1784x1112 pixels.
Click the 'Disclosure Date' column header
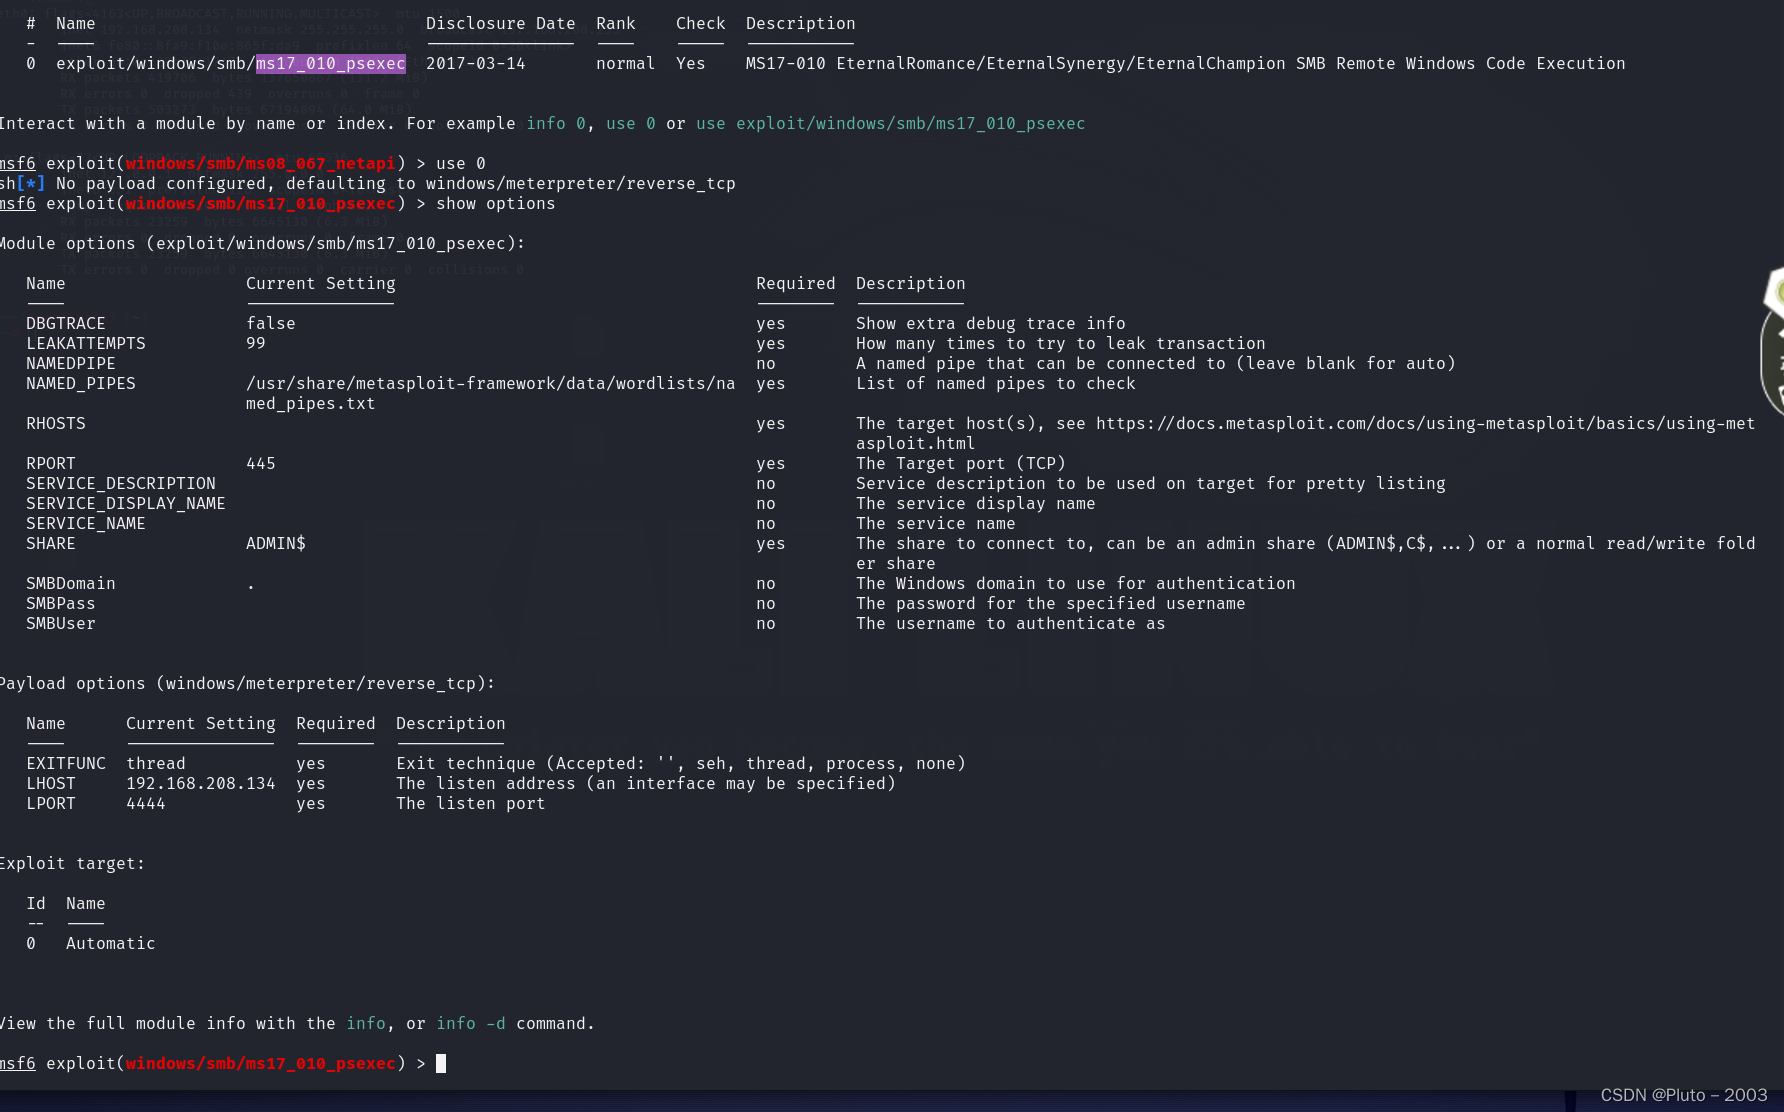501,24
